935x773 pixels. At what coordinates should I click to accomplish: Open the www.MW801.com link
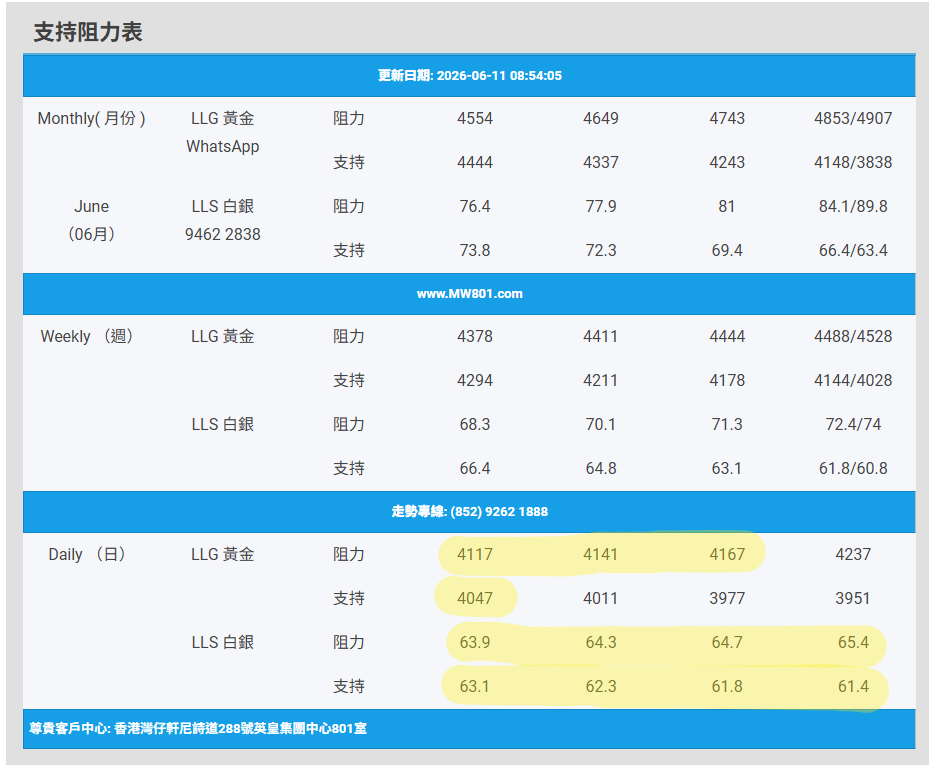469,294
